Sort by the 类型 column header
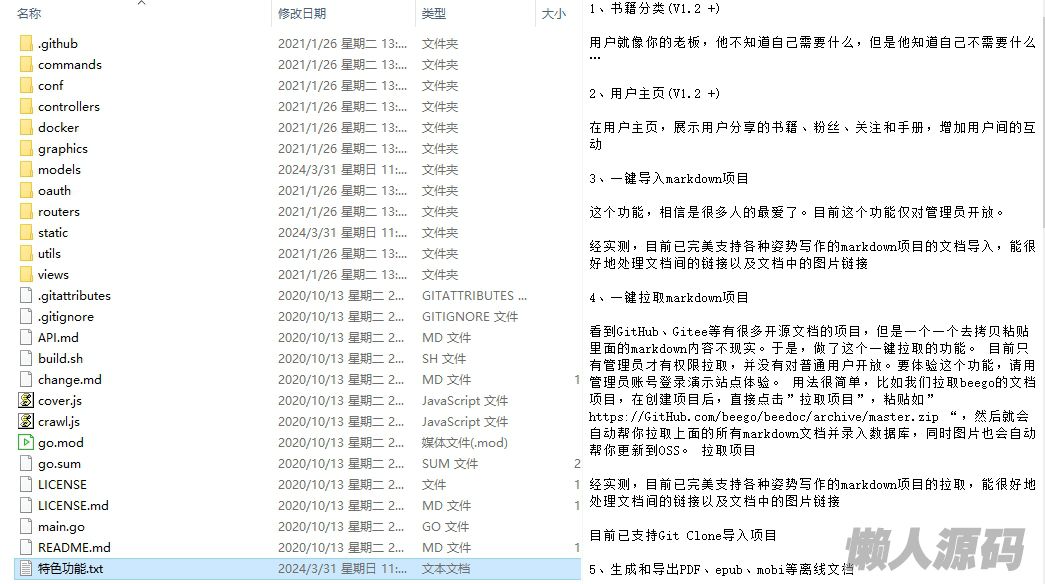1045x584 pixels. pos(434,13)
